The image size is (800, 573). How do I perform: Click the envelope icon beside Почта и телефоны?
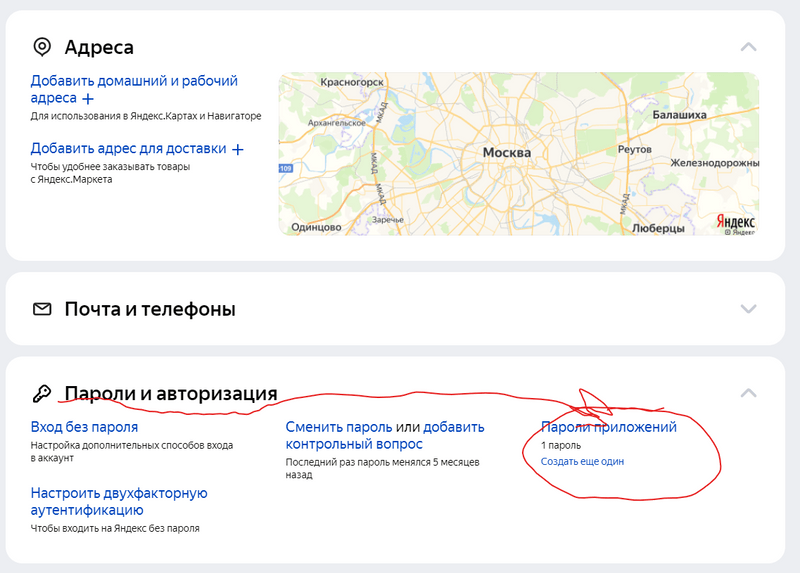tap(42, 309)
